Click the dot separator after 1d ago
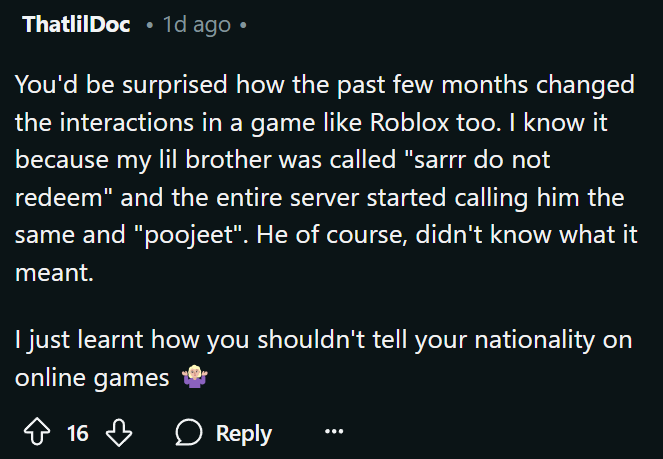 (243, 25)
